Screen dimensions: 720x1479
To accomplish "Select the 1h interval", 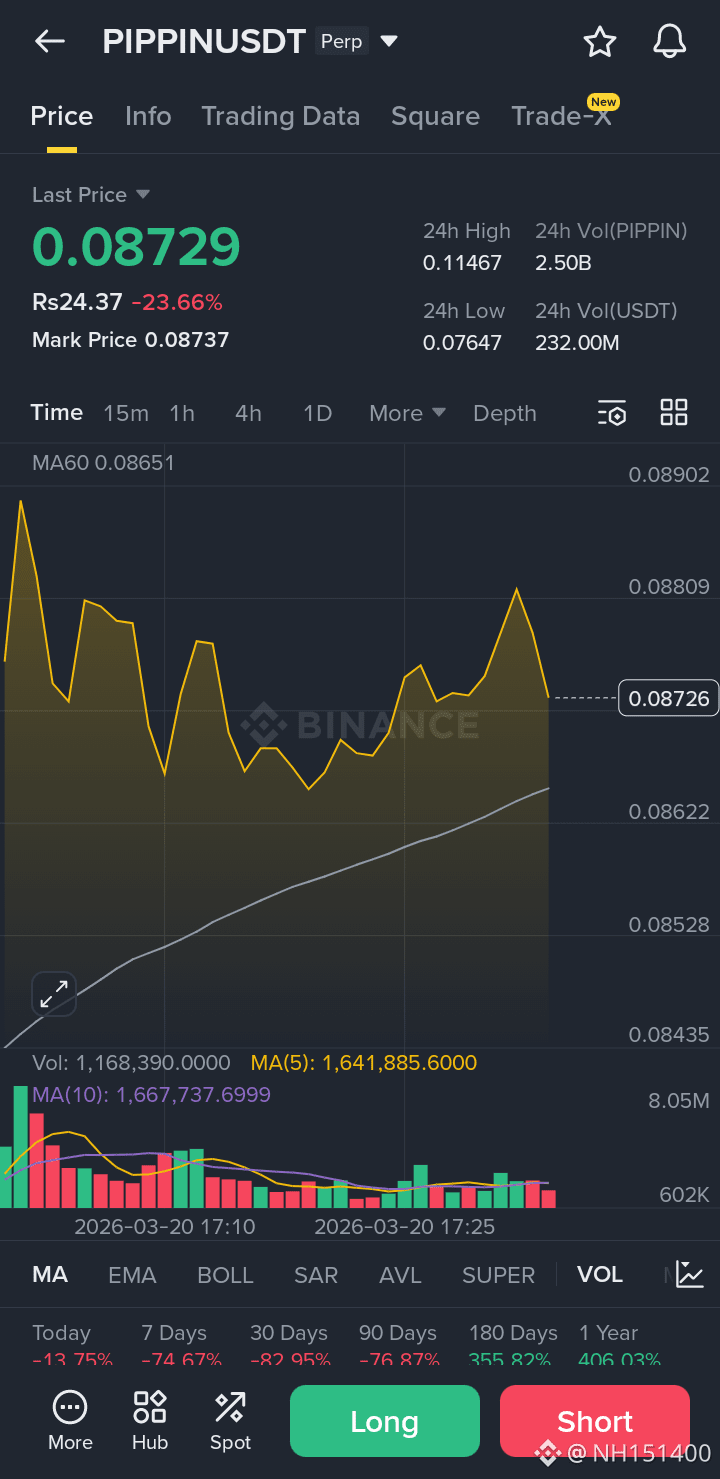I will 182,413.
